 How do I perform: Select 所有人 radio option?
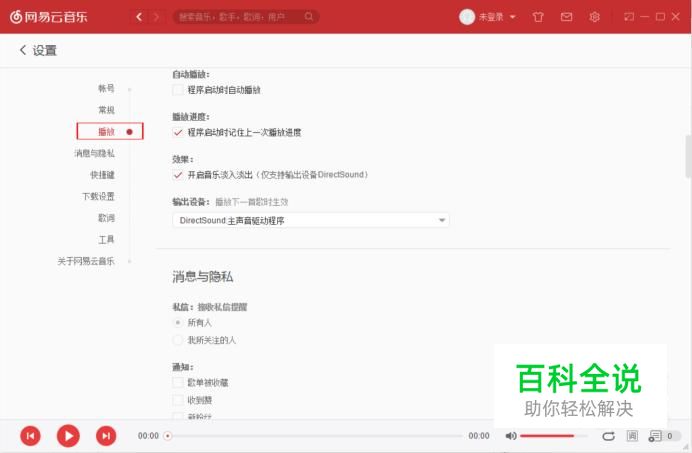[x=177, y=323]
